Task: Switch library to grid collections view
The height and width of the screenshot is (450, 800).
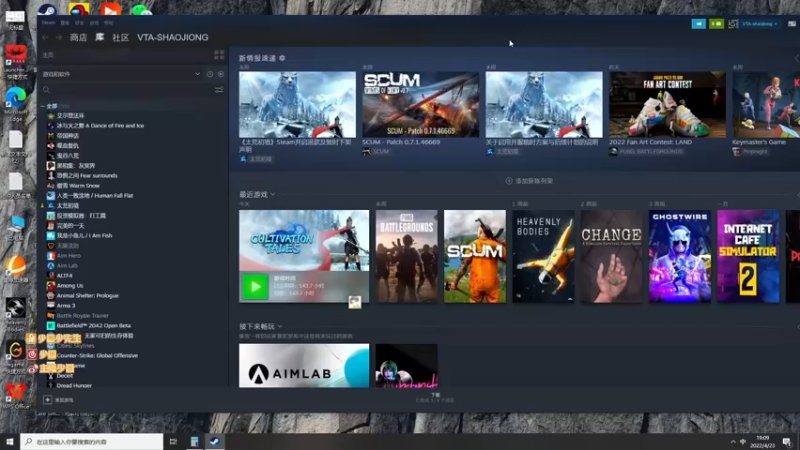Action: click(x=219, y=55)
